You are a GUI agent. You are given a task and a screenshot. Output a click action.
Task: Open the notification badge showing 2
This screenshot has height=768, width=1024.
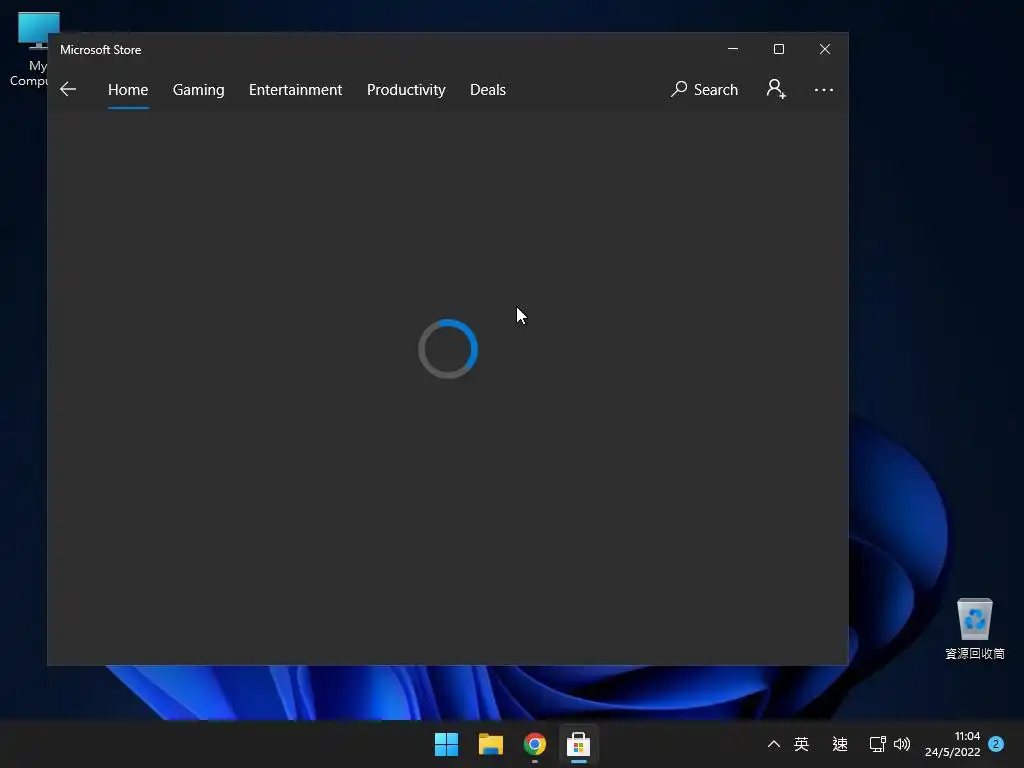coord(996,744)
